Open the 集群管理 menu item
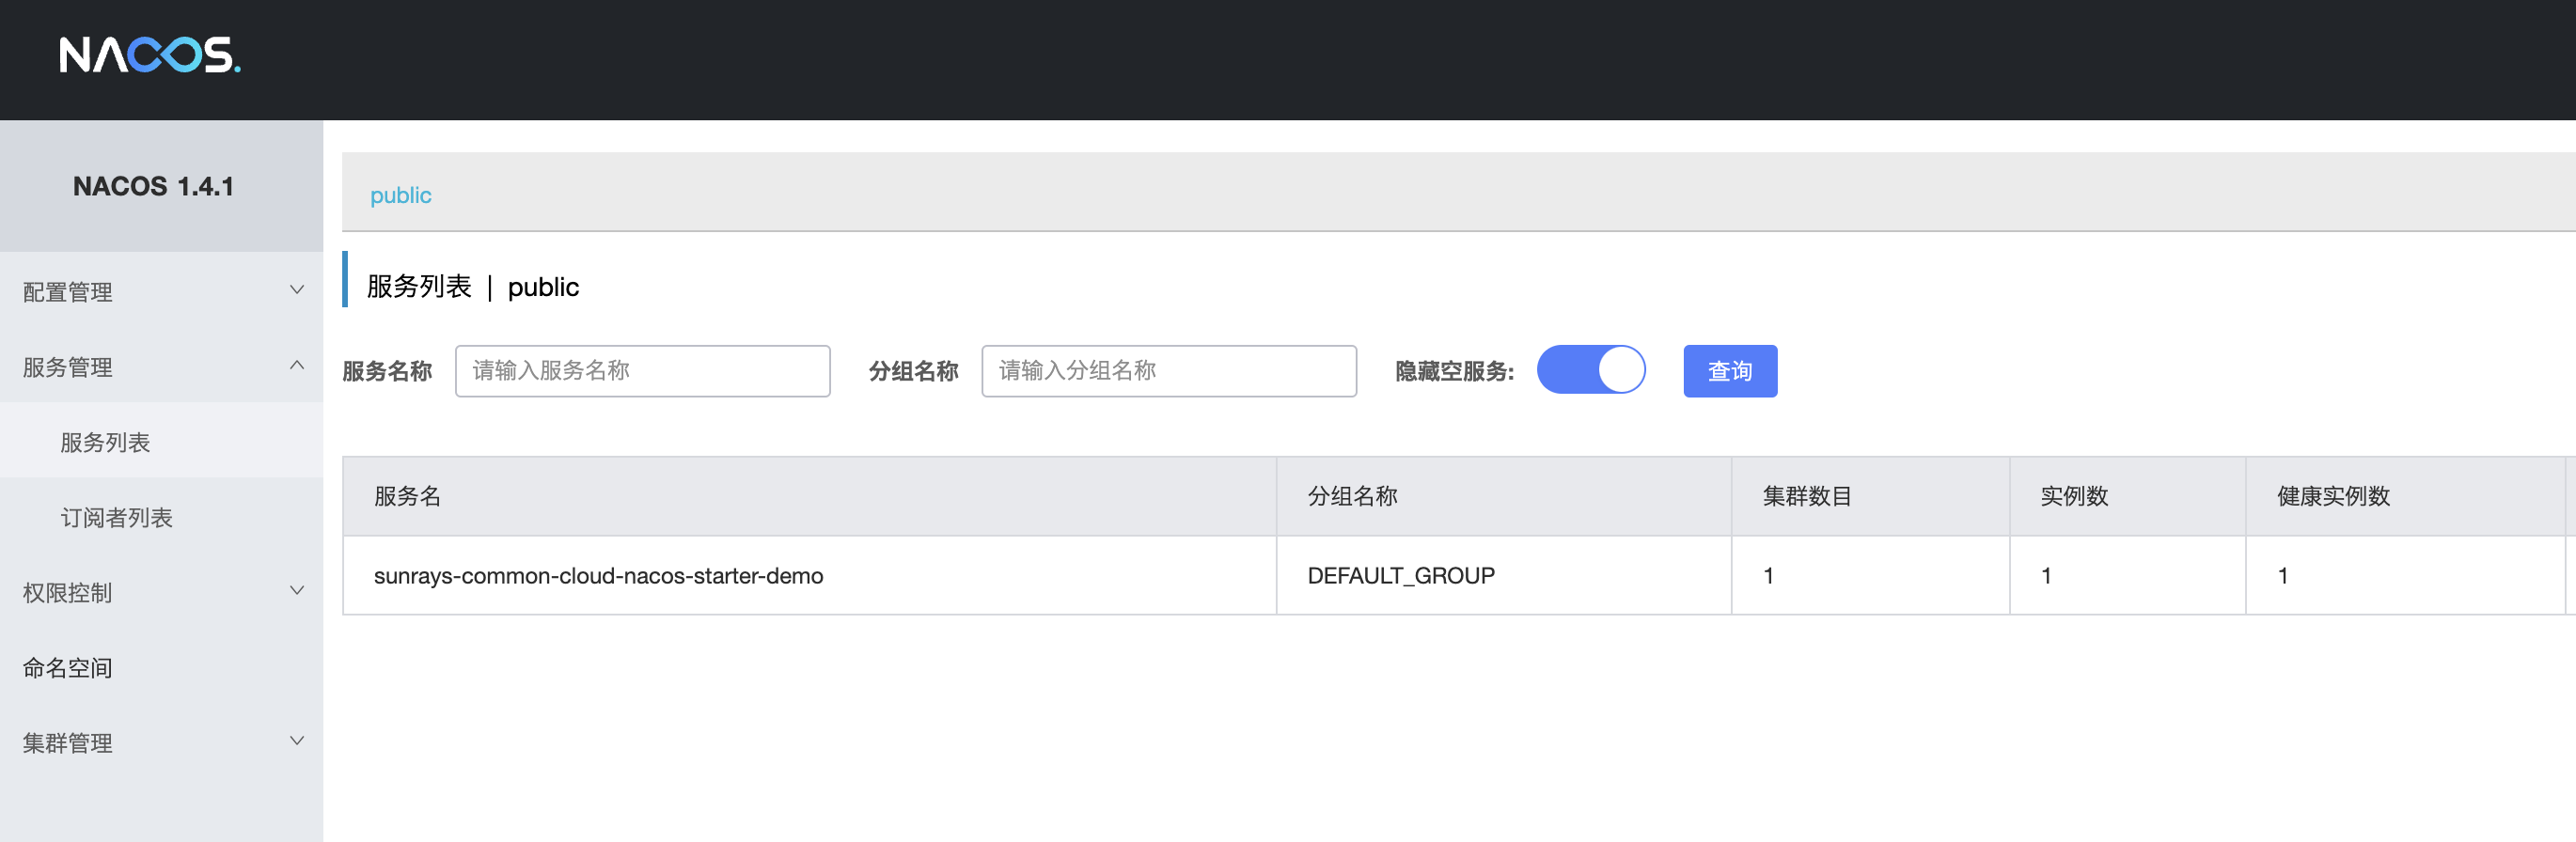 [x=161, y=742]
